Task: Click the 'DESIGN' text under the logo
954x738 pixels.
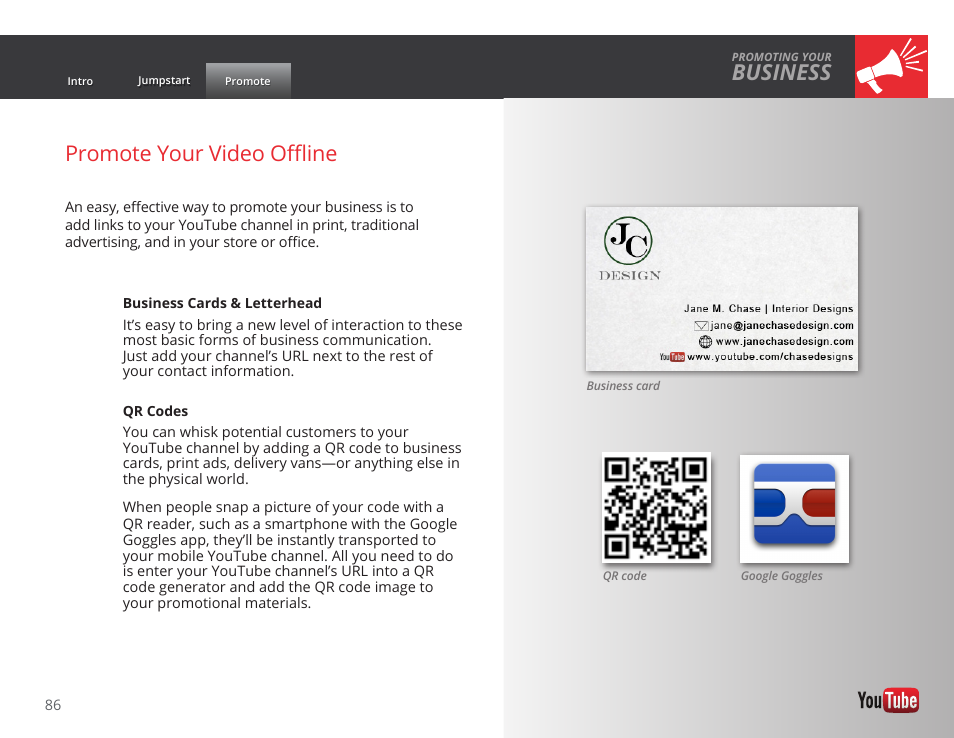Action: point(630,276)
